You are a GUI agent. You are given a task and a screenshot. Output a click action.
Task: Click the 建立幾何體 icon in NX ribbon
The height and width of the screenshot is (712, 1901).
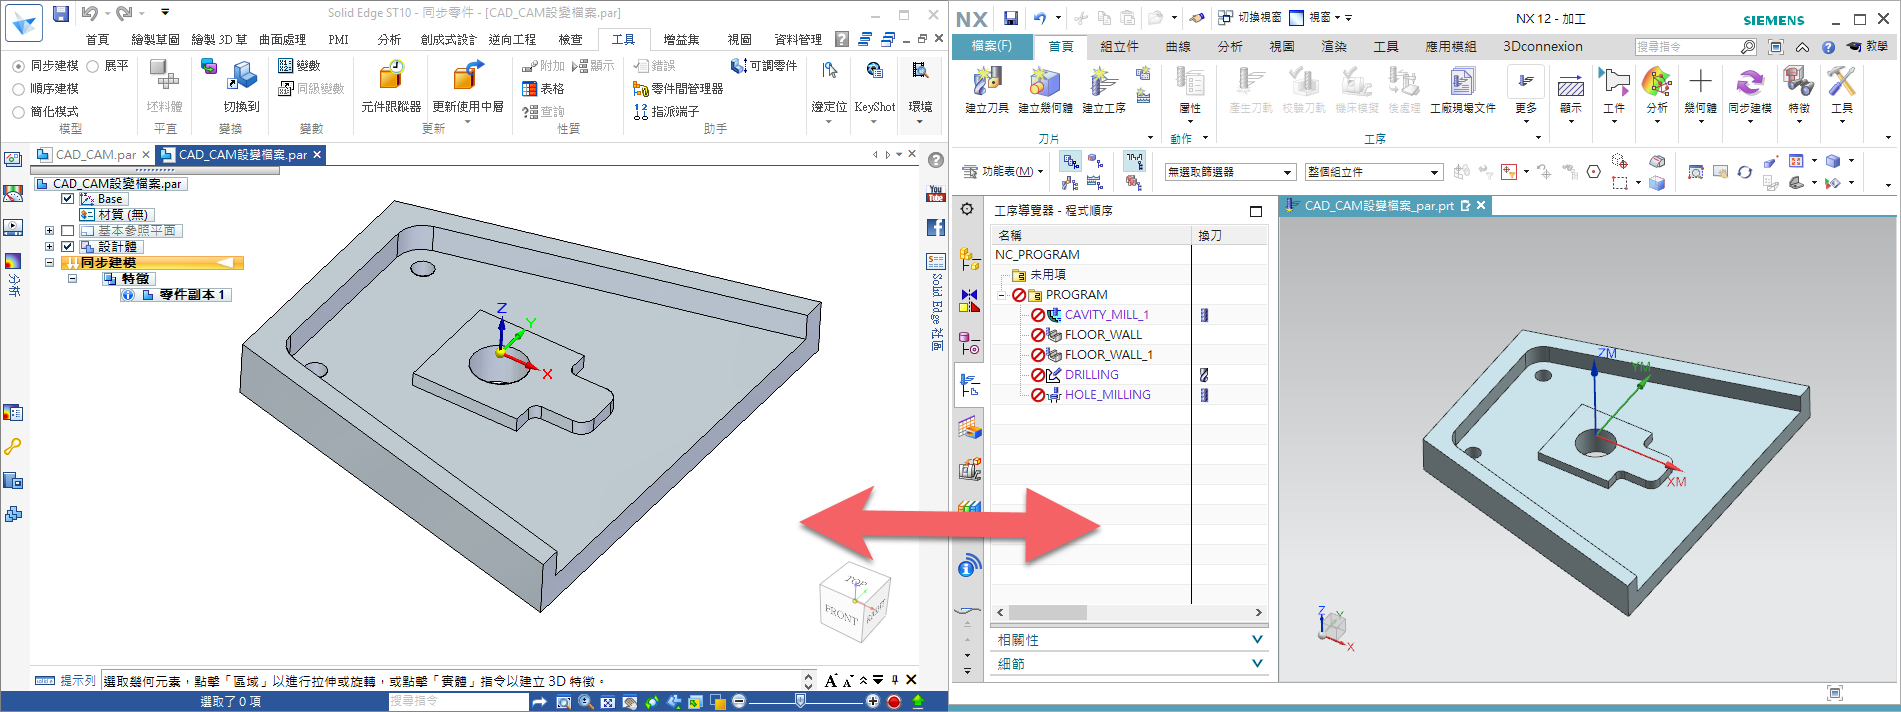tap(1045, 82)
